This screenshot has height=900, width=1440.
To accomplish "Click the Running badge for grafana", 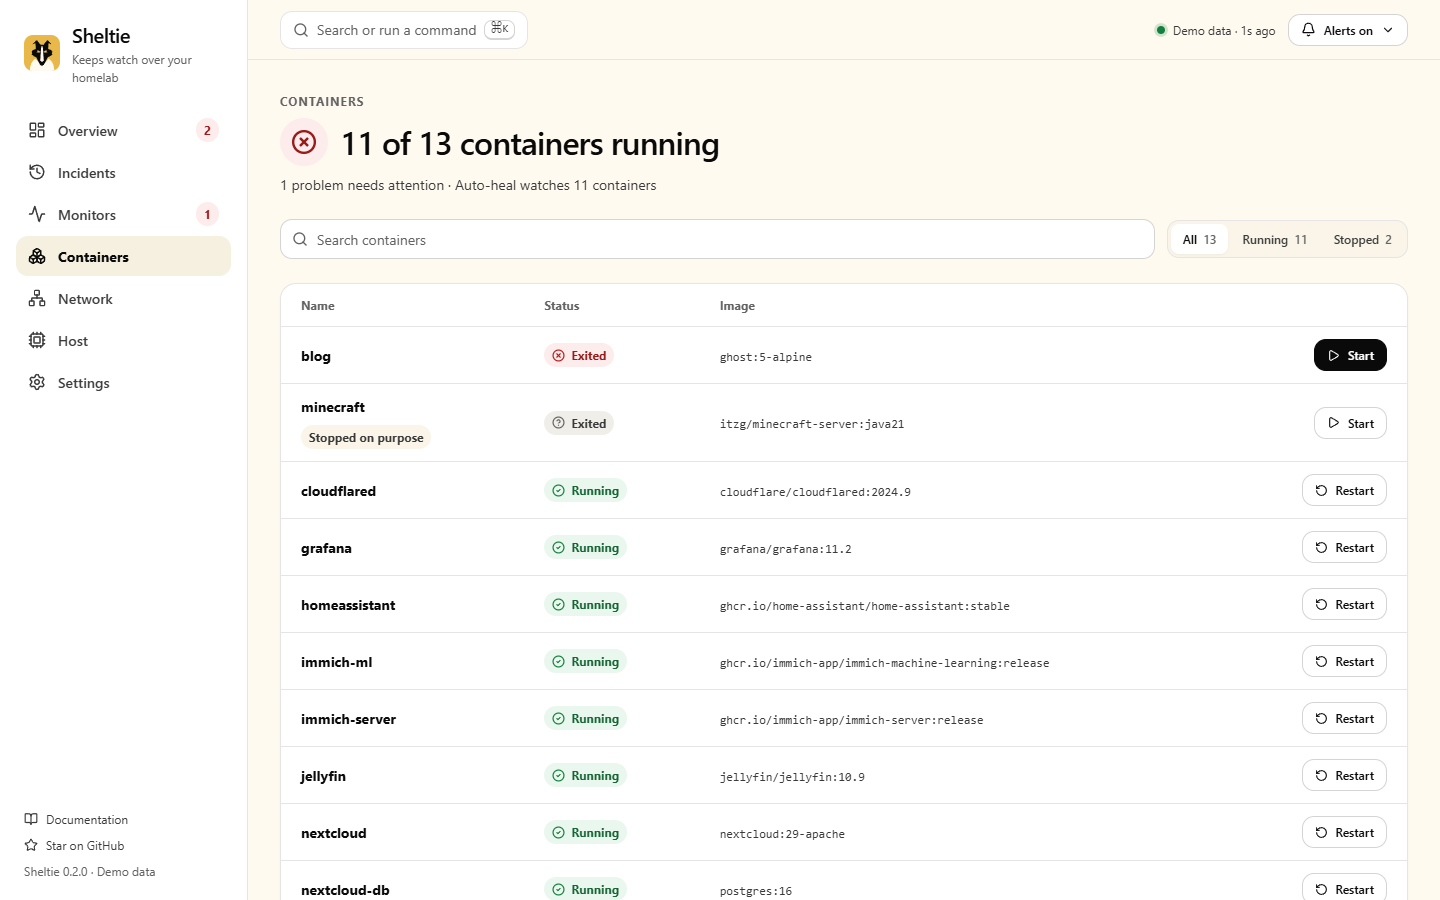I will pos(585,548).
